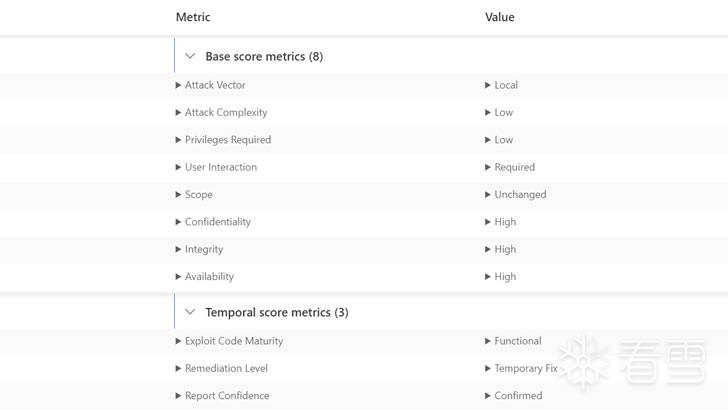Viewport: 728px width, 414px height.
Task: Open the Required value details arrow
Action: click(x=488, y=167)
